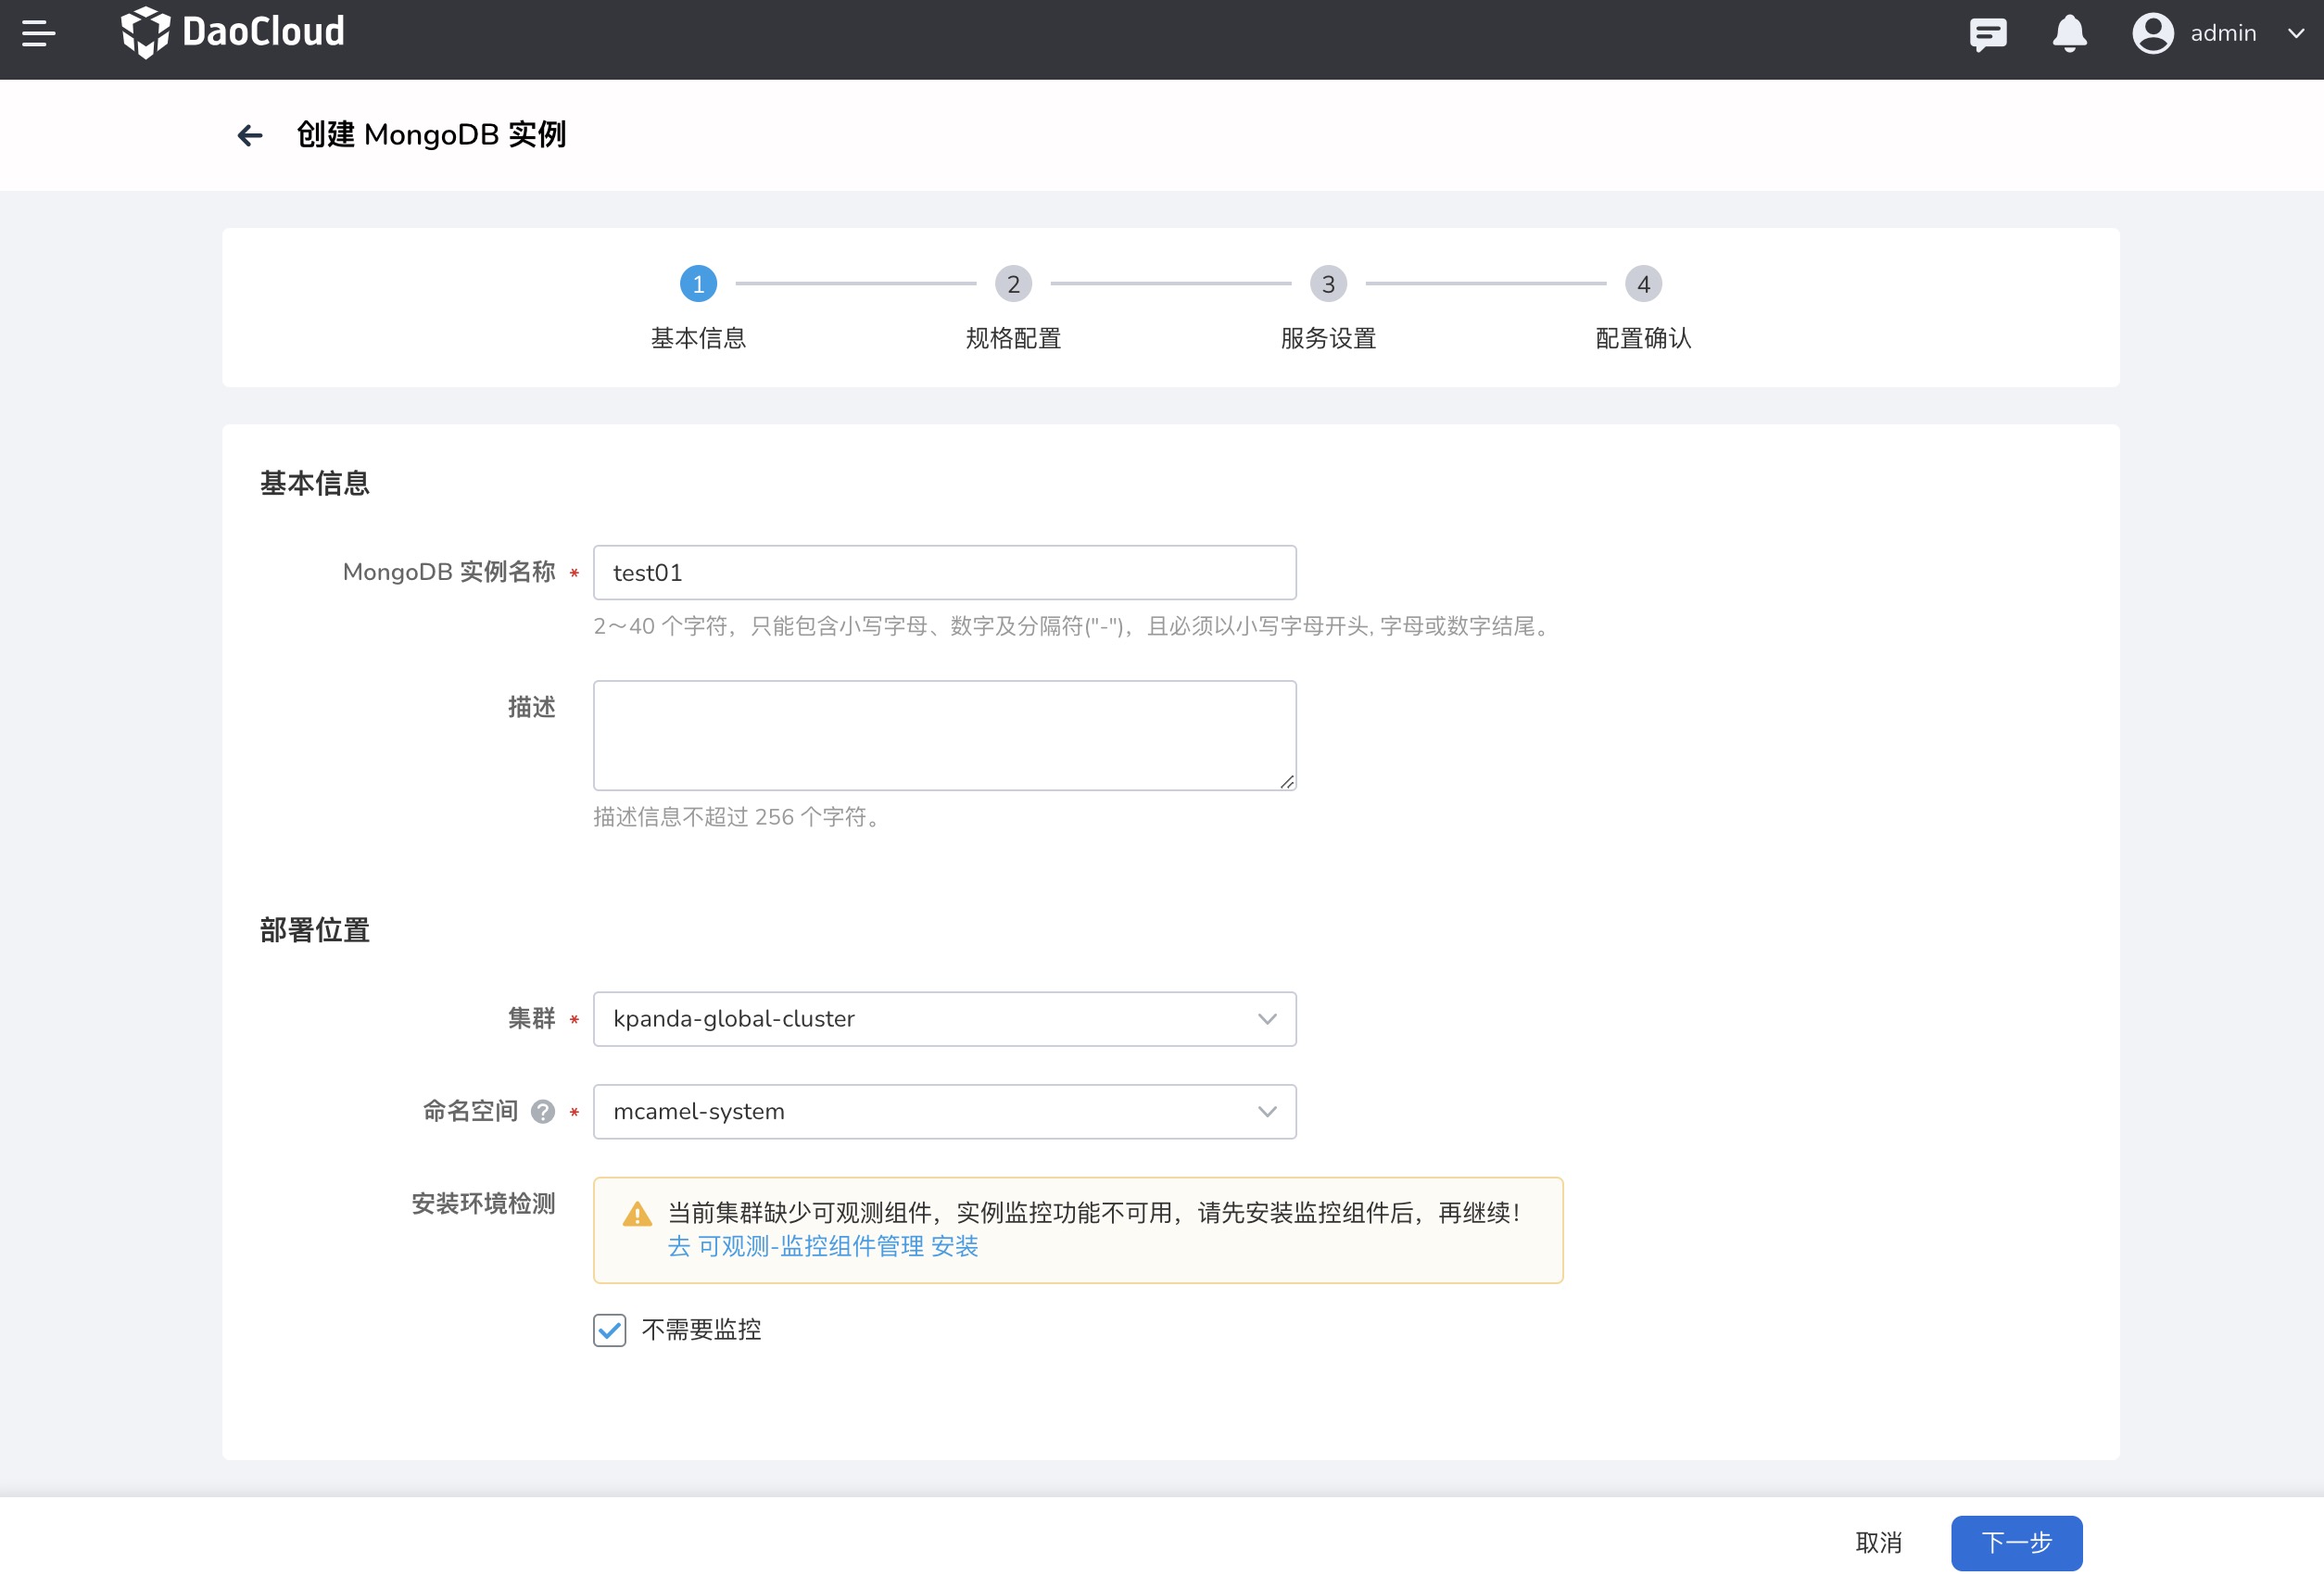Image resolution: width=2324 pixels, height=1588 pixels.
Task: Select step 3 服务设置 circle
Action: pos(1328,284)
